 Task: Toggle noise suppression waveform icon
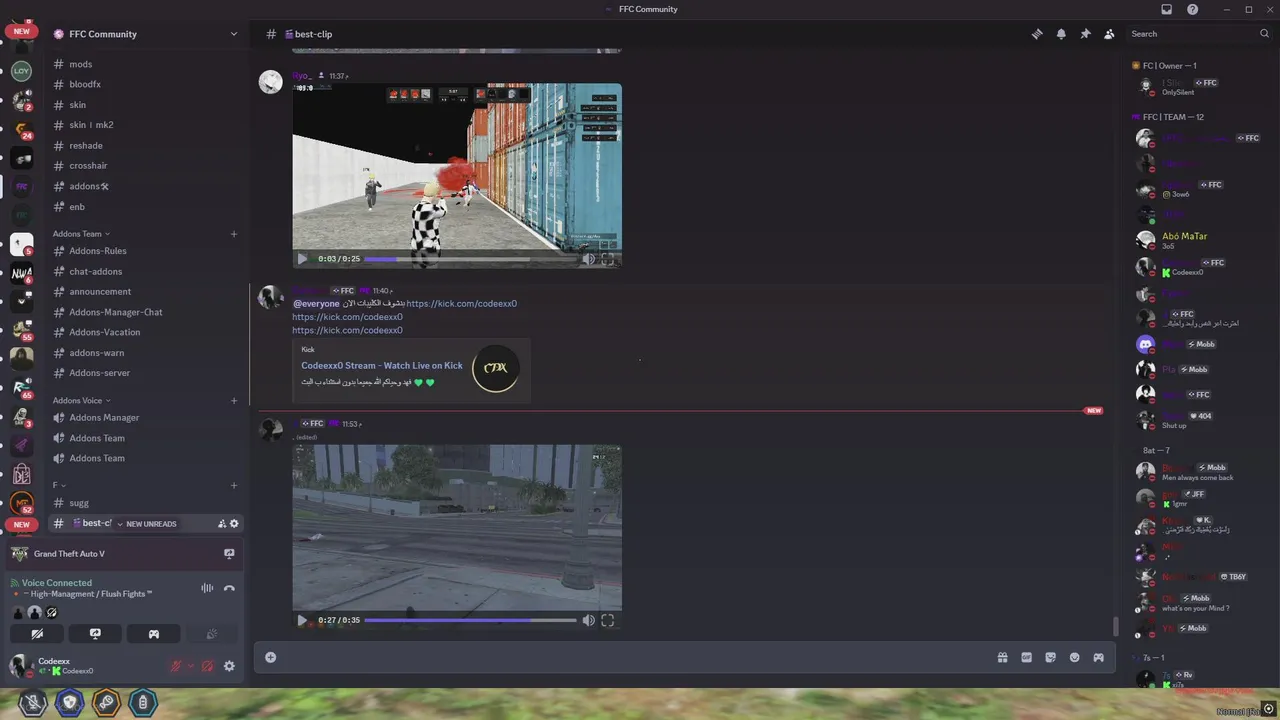click(207, 588)
